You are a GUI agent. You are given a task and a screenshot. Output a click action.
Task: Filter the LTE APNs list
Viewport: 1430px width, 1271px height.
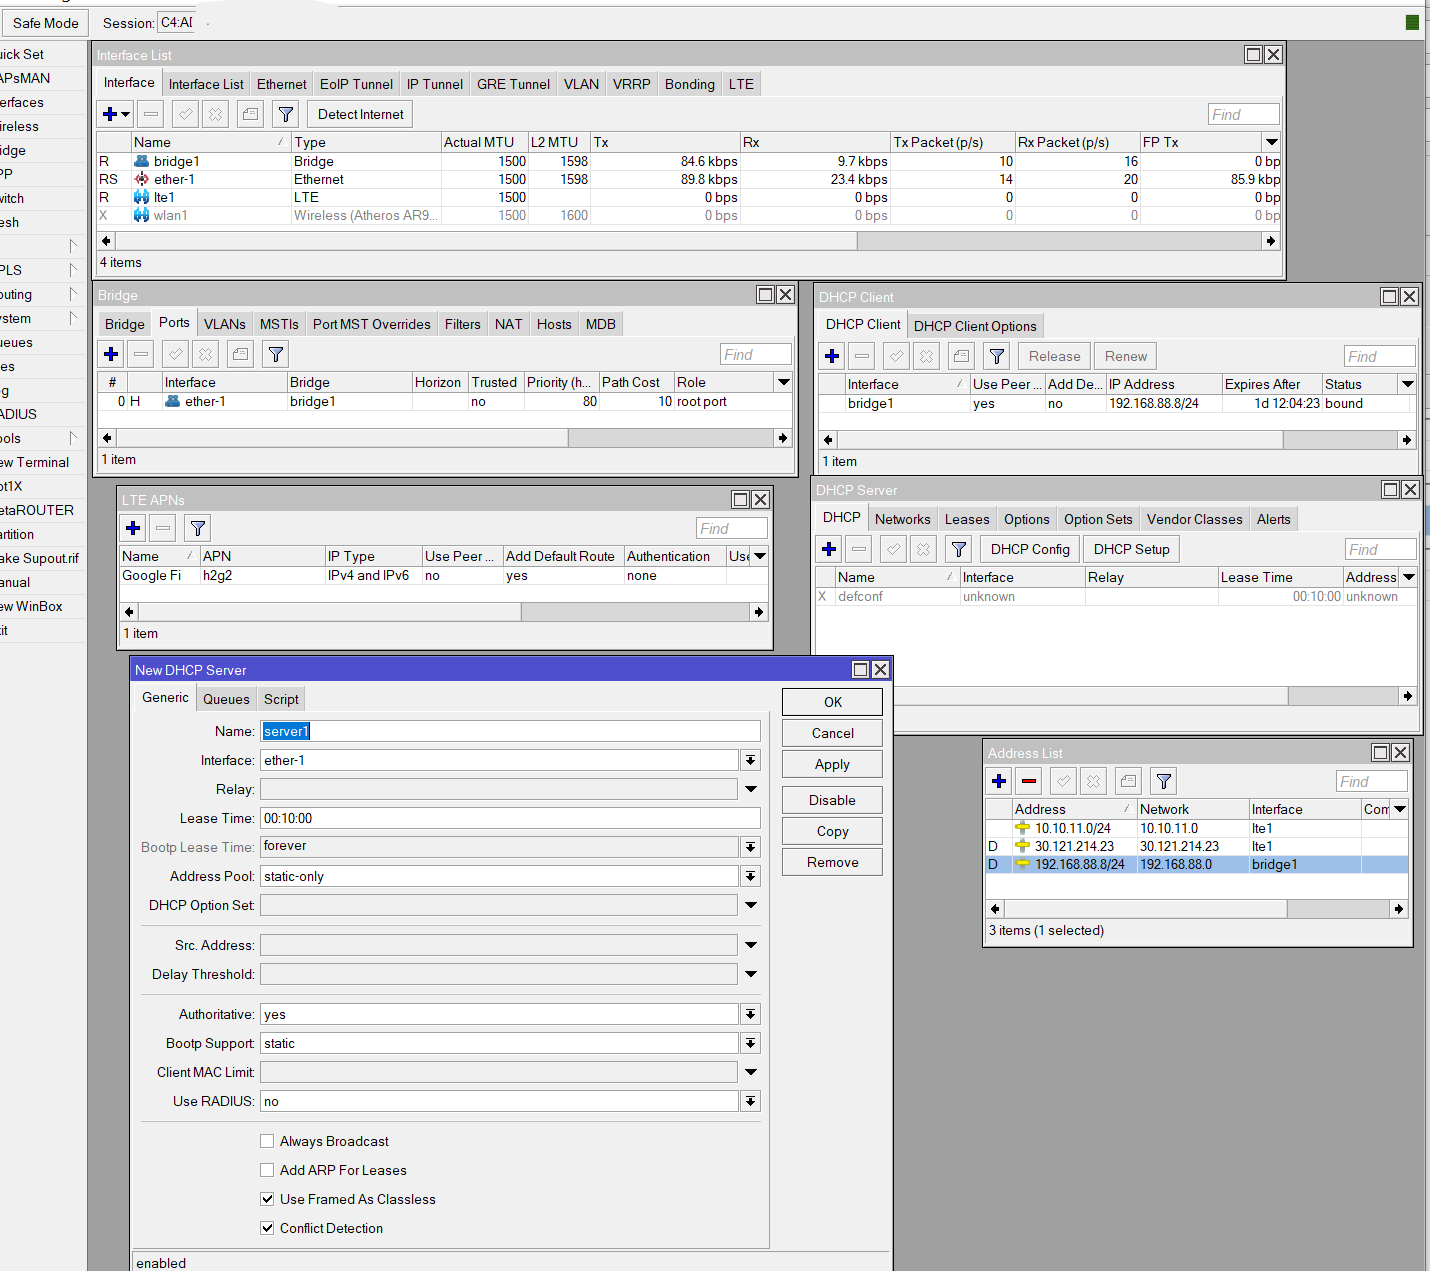click(198, 528)
